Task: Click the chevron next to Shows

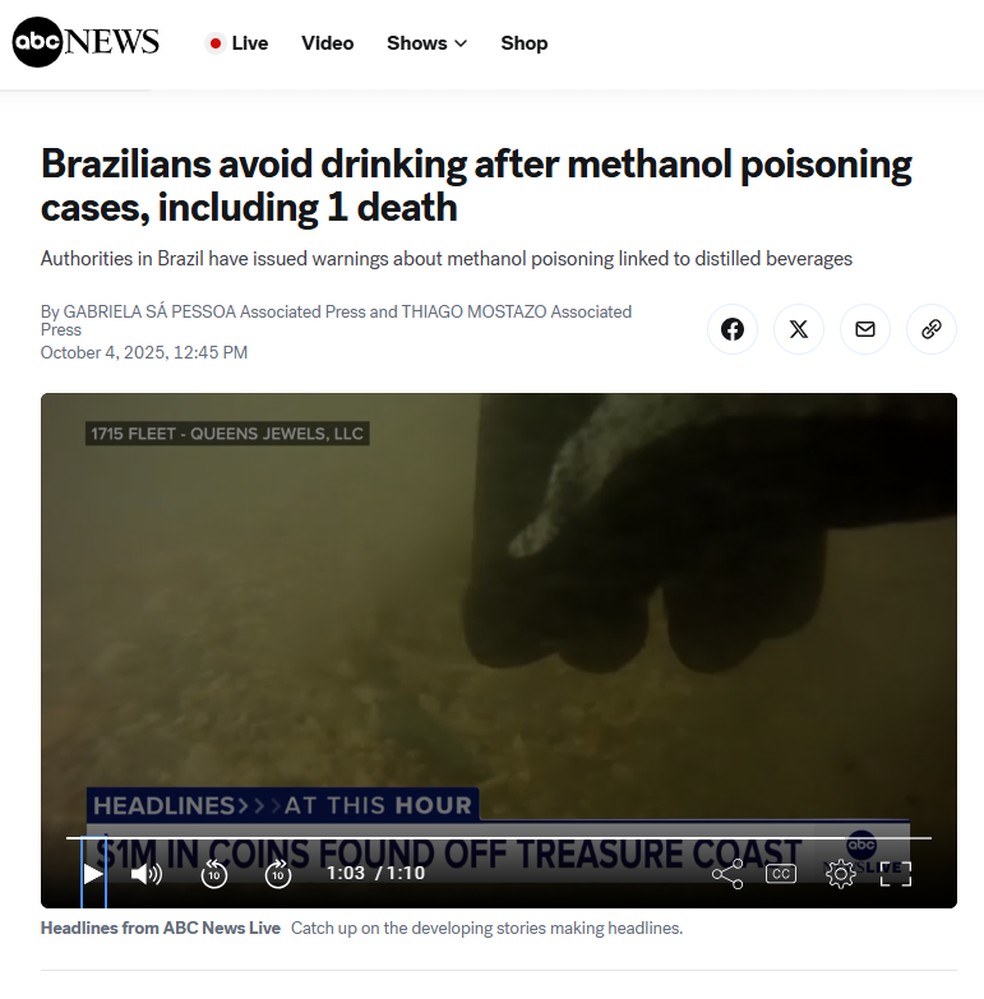Action: tap(461, 43)
